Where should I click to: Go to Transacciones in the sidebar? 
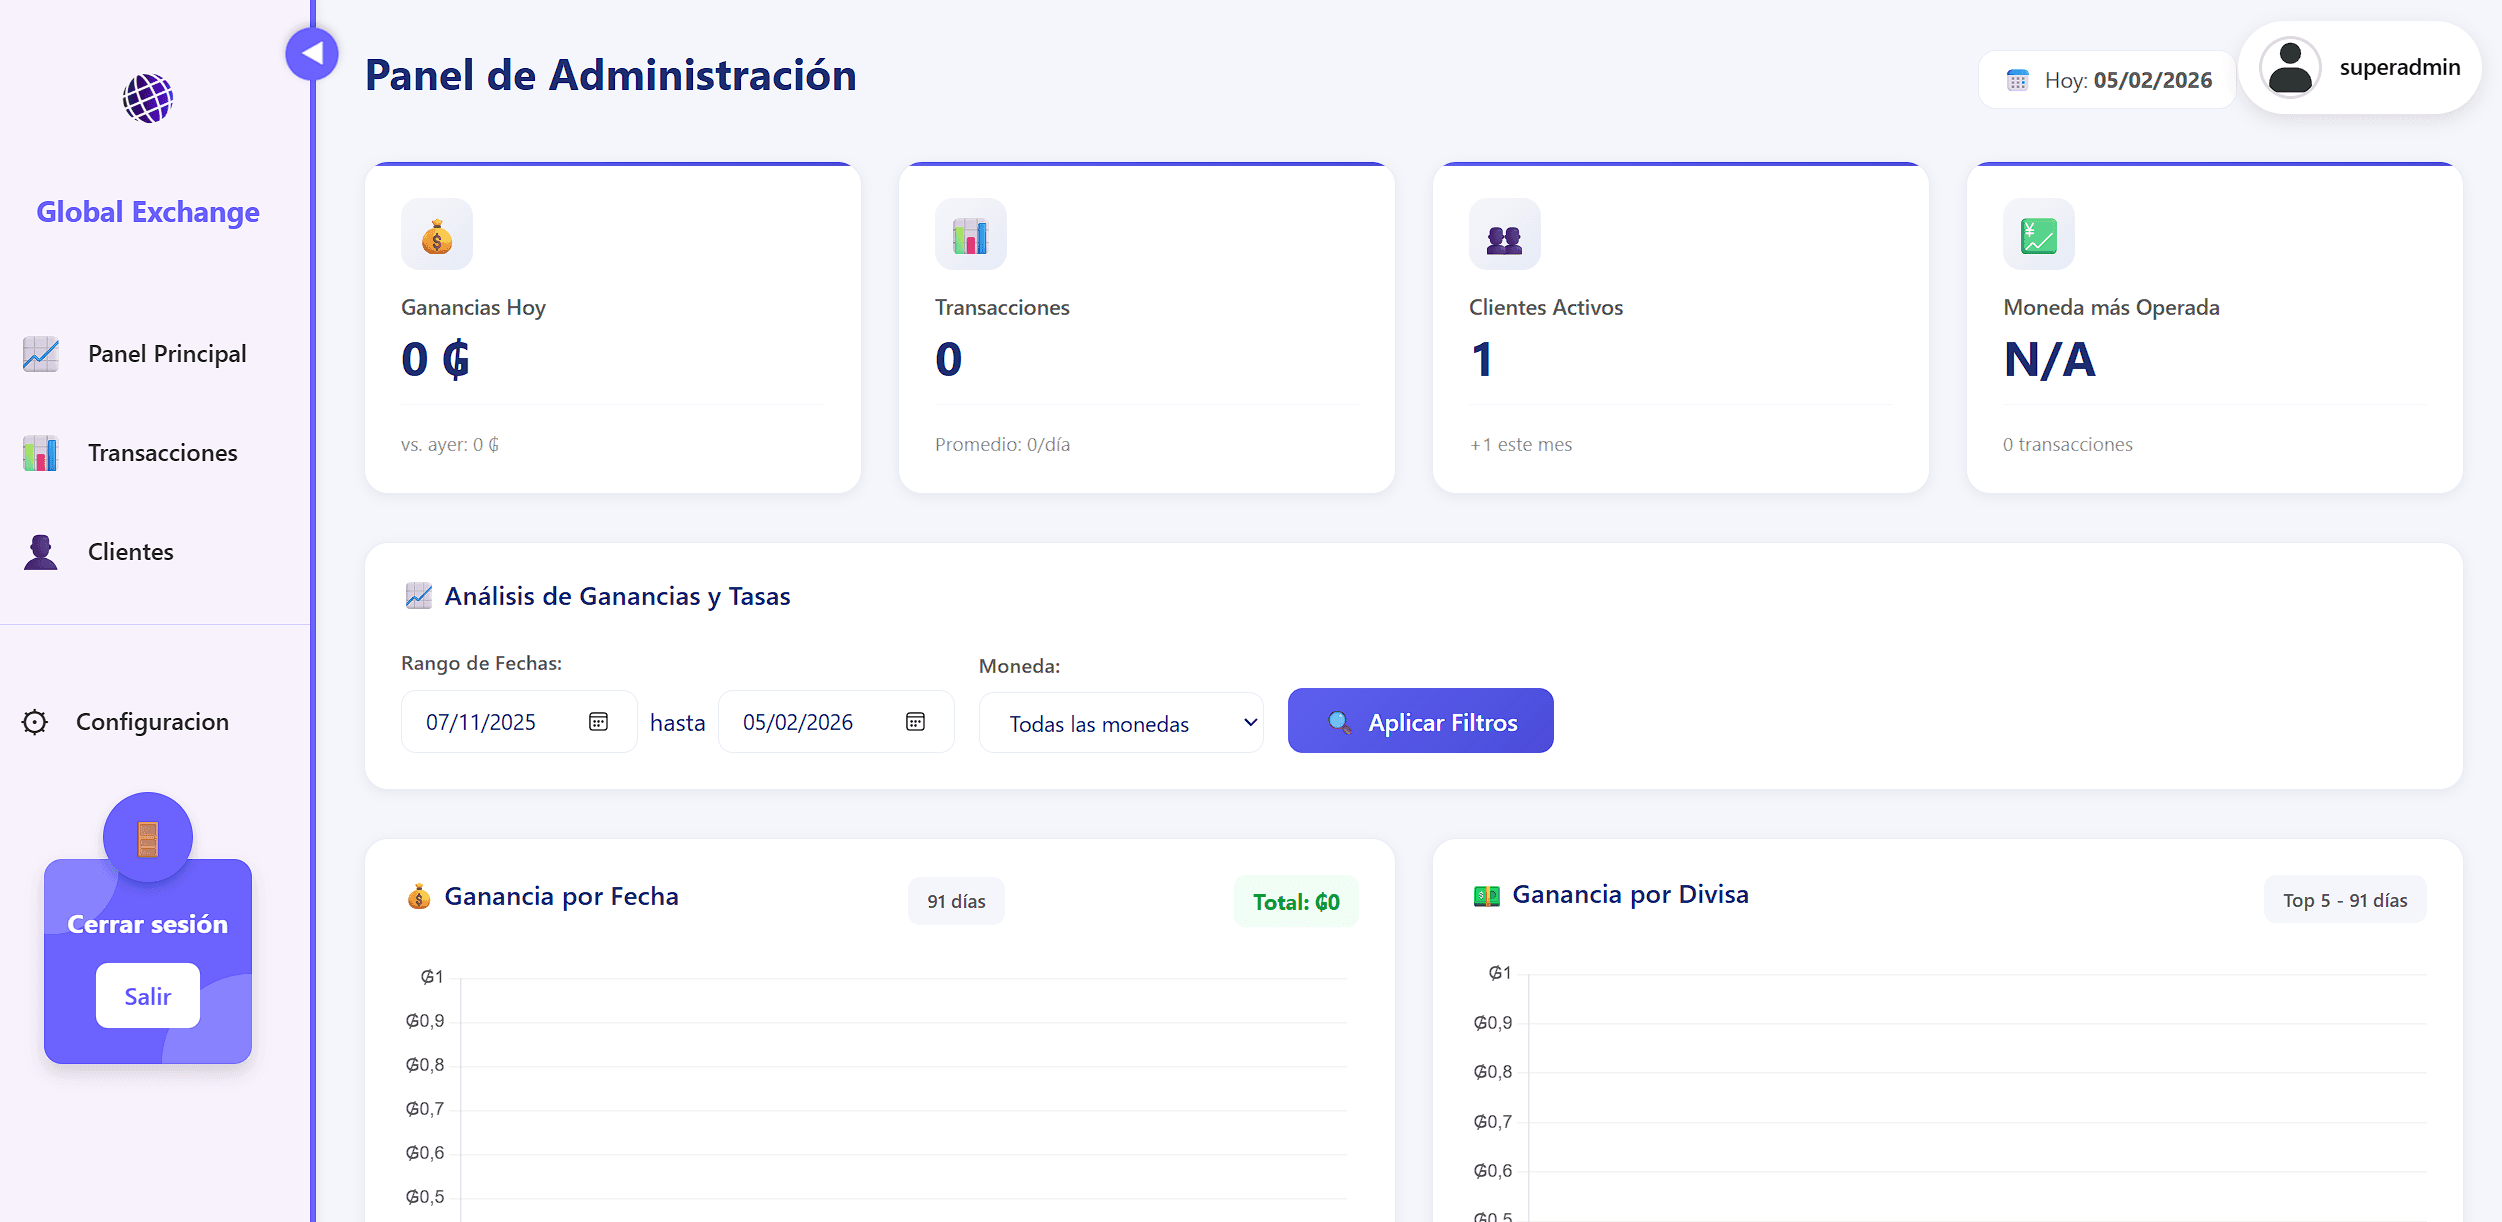(x=155, y=453)
